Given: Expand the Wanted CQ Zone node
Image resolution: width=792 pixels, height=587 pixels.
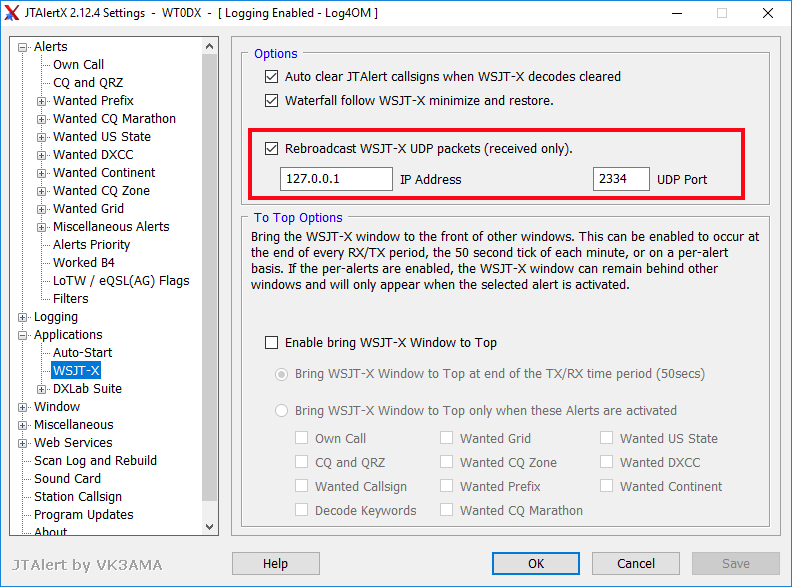Looking at the screenshot, I should click(x=41, y=191).
